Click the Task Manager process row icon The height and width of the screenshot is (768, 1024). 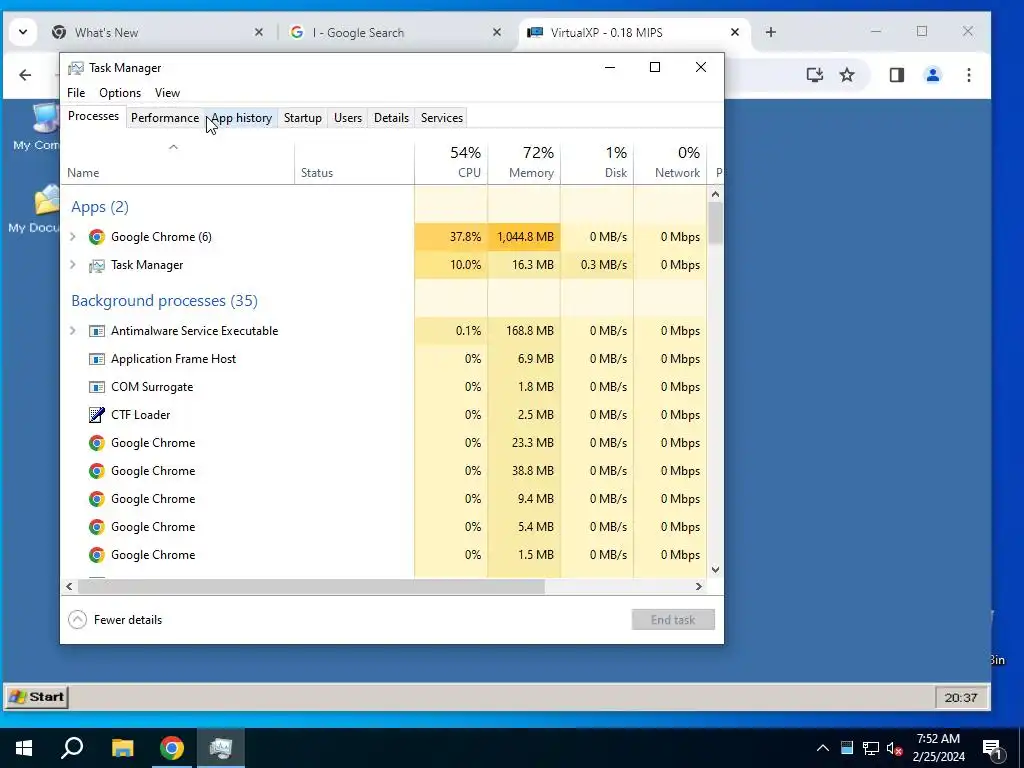tap(97, 265)
